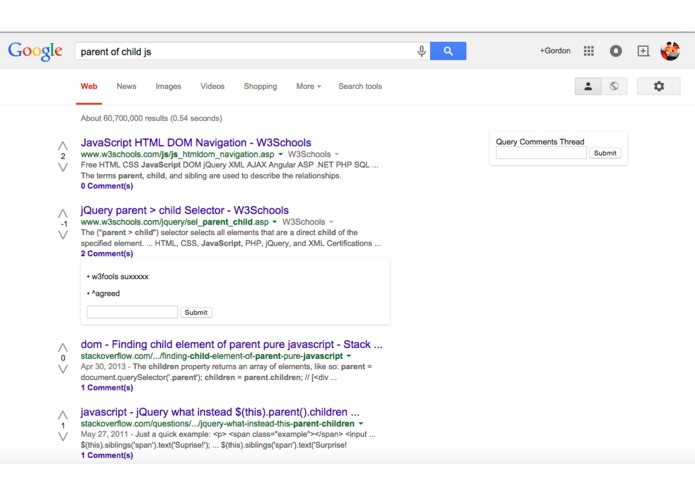Focus the Query Comments Thread input box
The width and height of the screenshot is (695, 494).
(541, 153)
